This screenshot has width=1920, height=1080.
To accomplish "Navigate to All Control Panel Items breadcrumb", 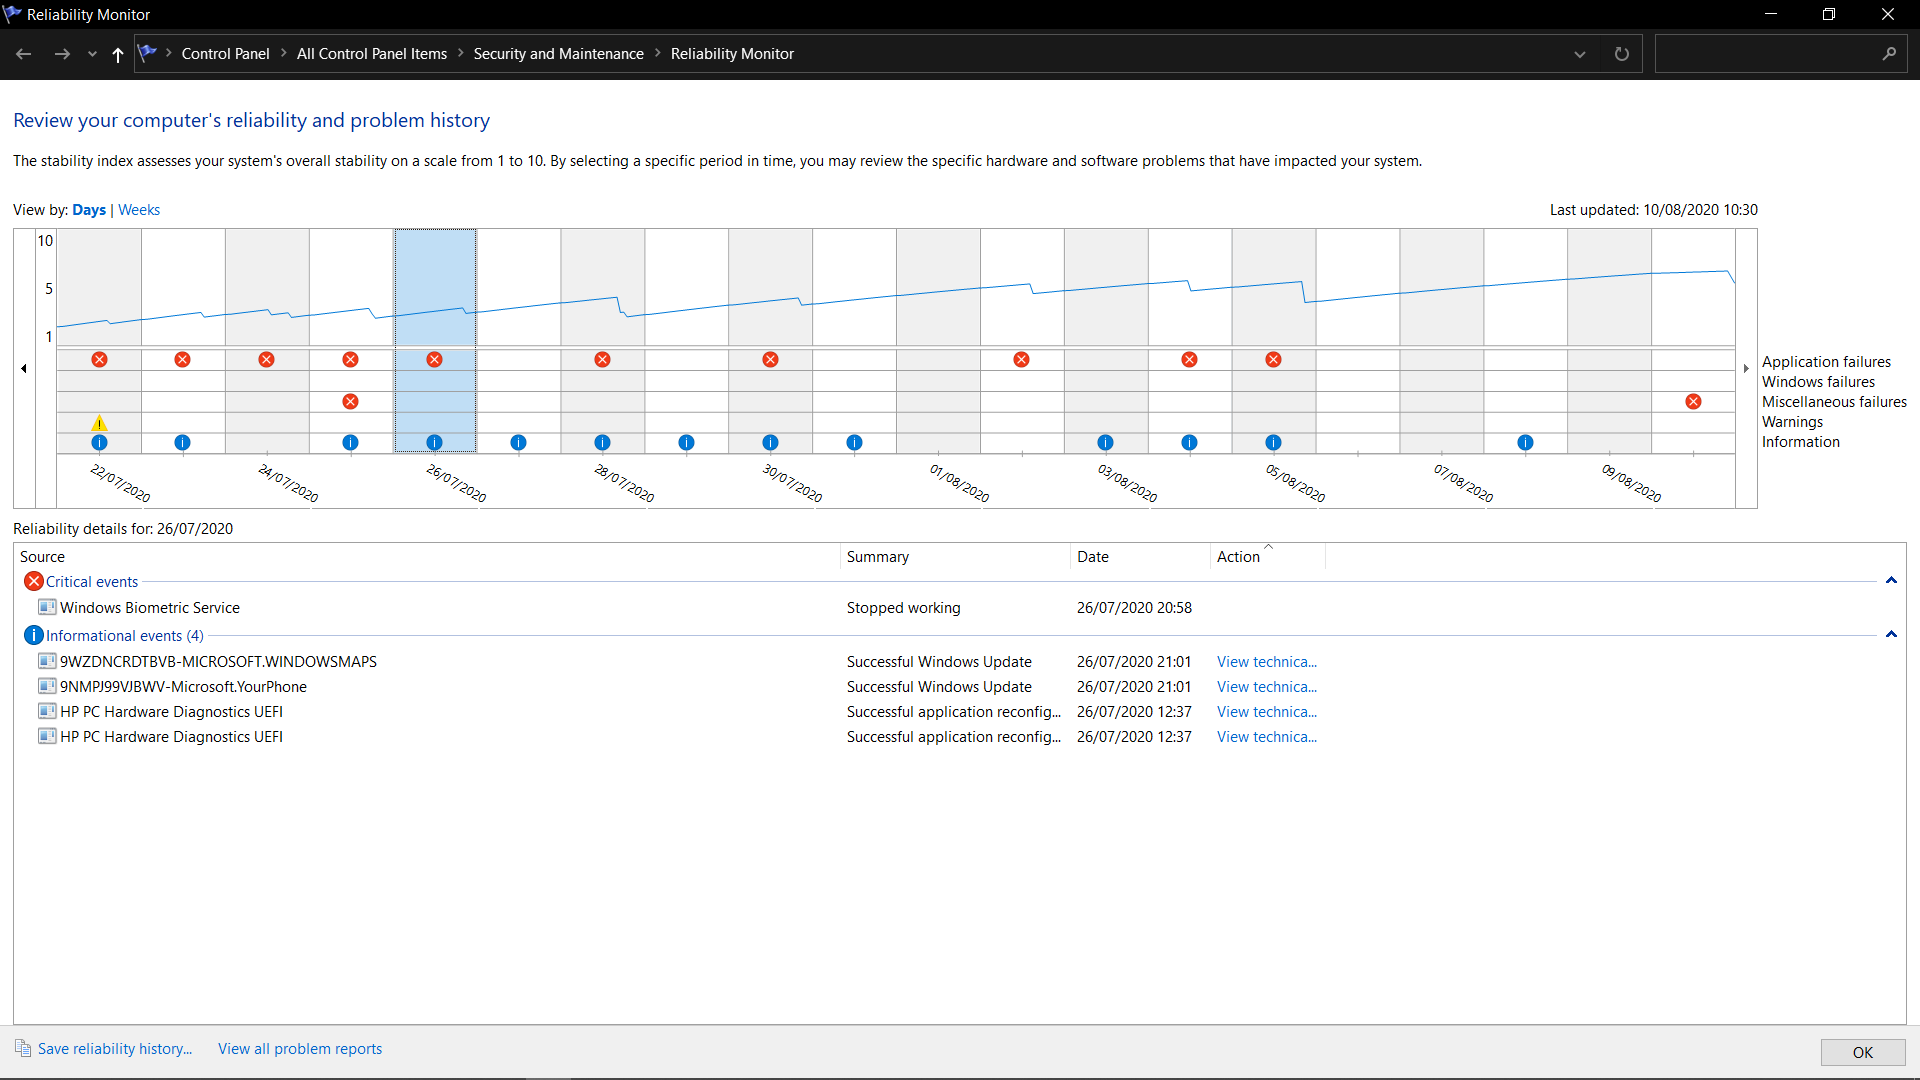I will [x=372, y=54].
